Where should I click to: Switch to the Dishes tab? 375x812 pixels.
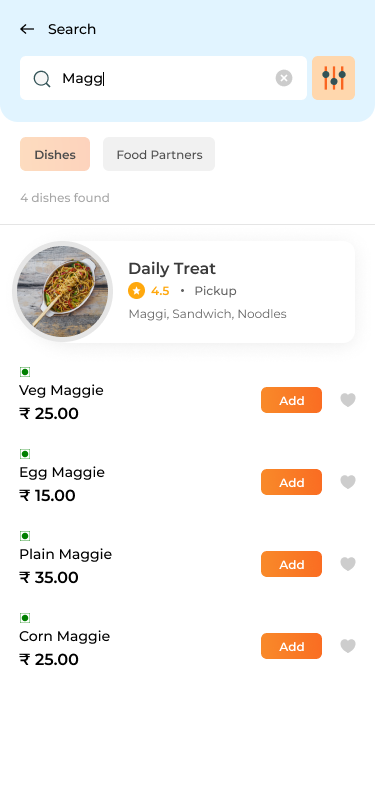click(x=55, y=154)
